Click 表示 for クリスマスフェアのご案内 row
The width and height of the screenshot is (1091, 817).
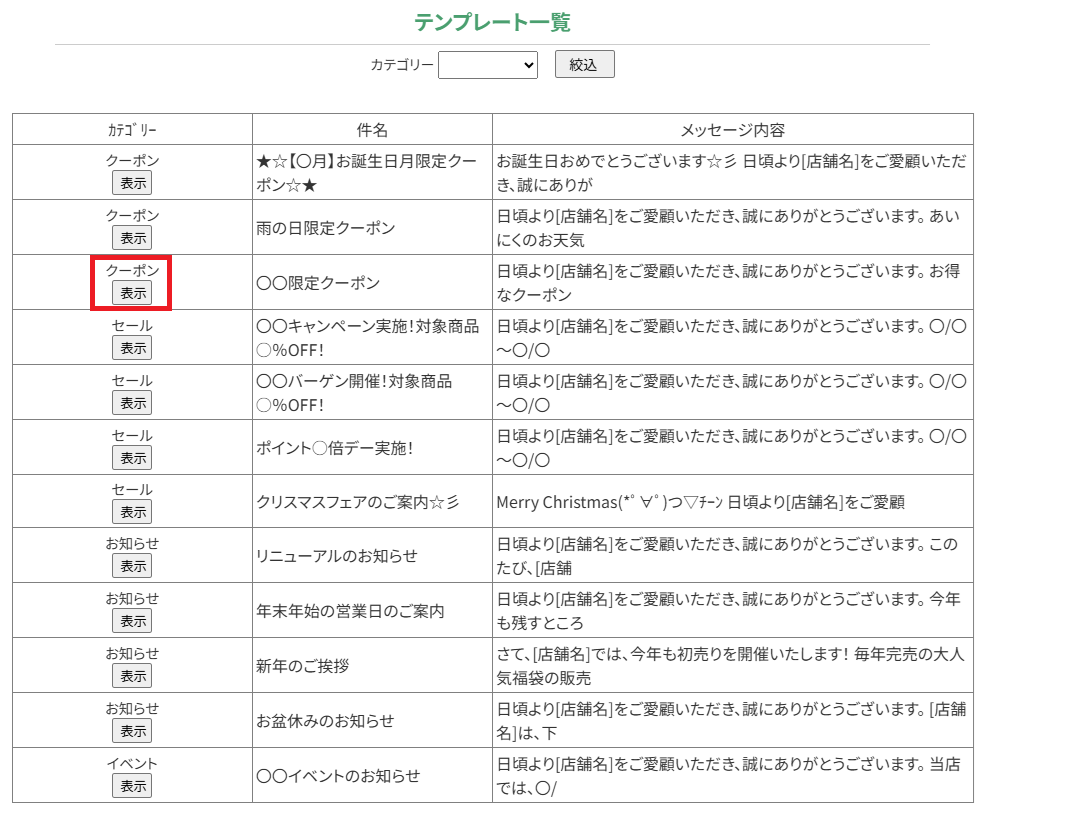point(132,512)
